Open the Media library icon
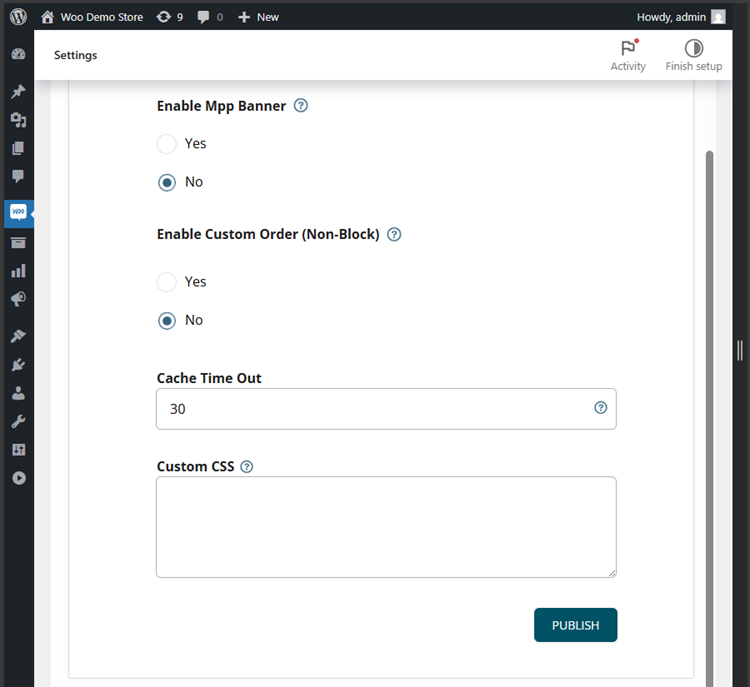750x687 pixels. (x=18, y=120)
